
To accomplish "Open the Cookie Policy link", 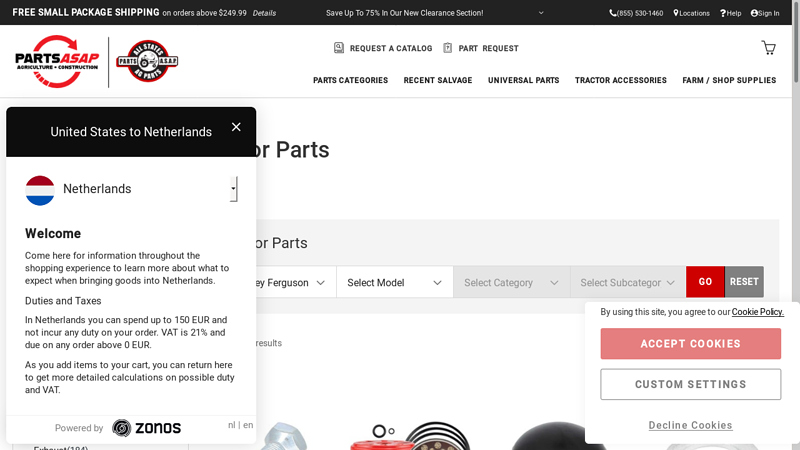I will pos(757,312).
